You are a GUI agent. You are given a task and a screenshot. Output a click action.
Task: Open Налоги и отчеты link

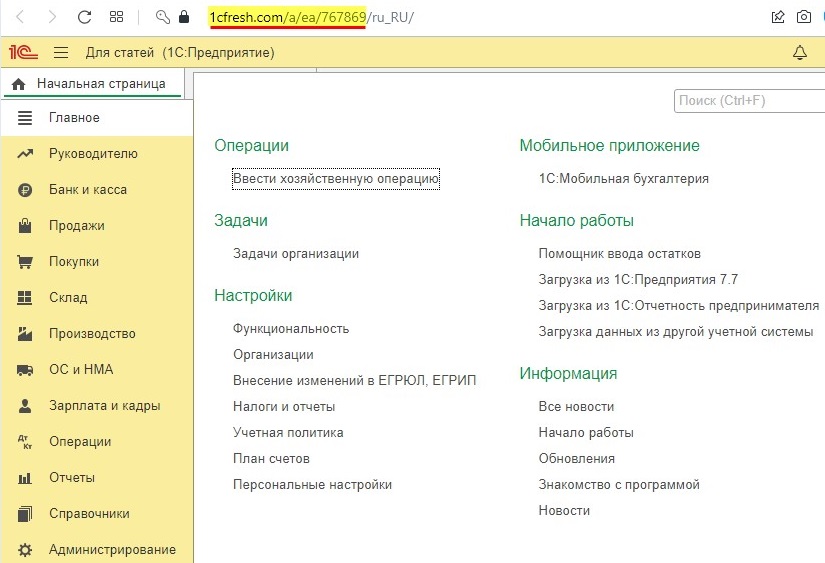tap(284, 407)
